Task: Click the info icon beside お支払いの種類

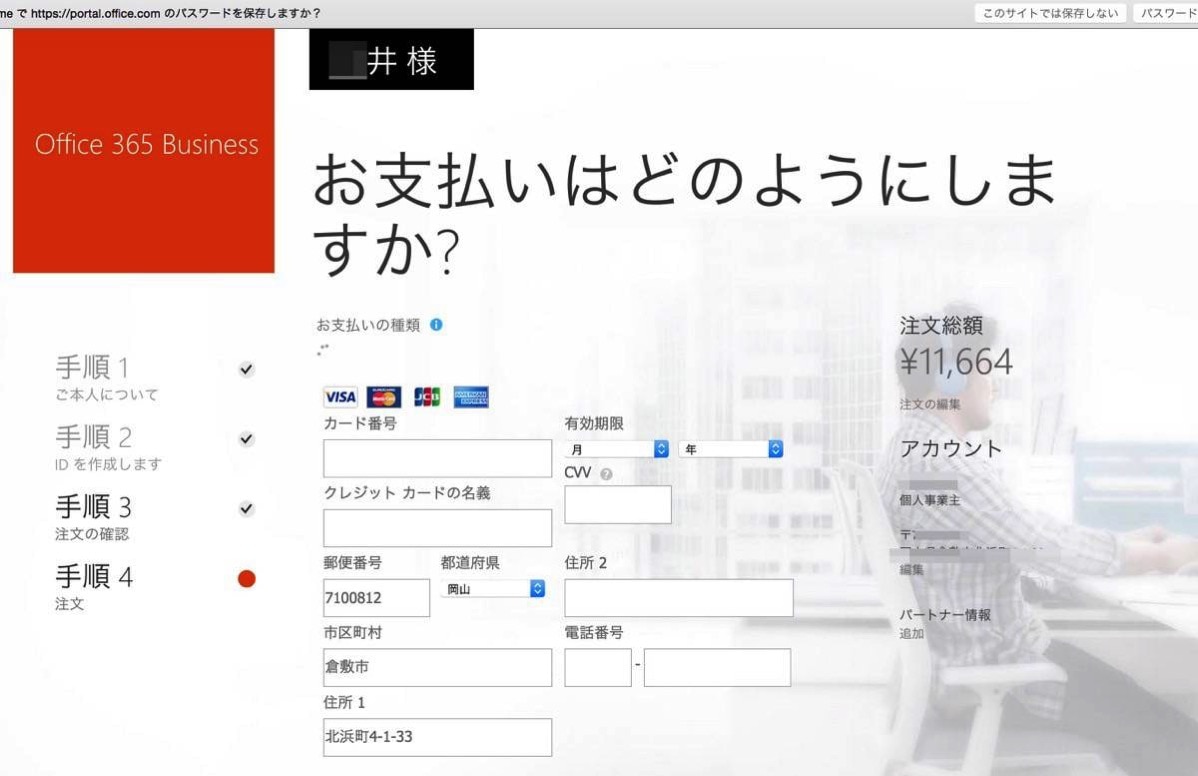Action: tap(436, 325)
